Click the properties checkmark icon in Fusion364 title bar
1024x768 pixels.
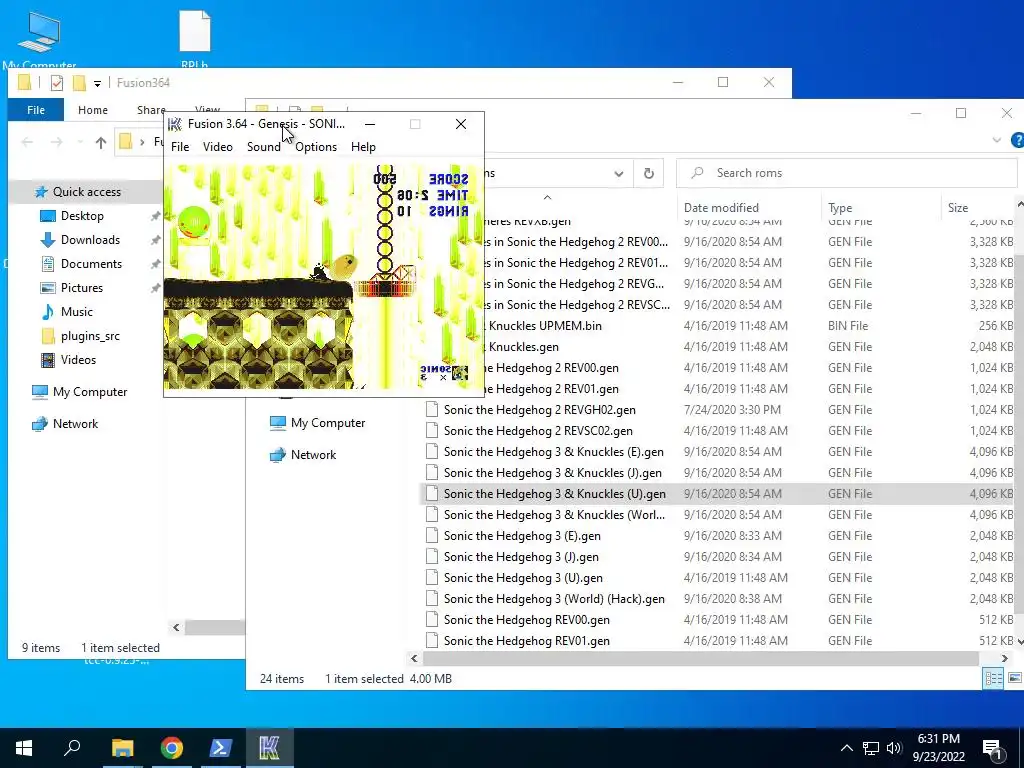pyautogui.click(x=57, y=83)
